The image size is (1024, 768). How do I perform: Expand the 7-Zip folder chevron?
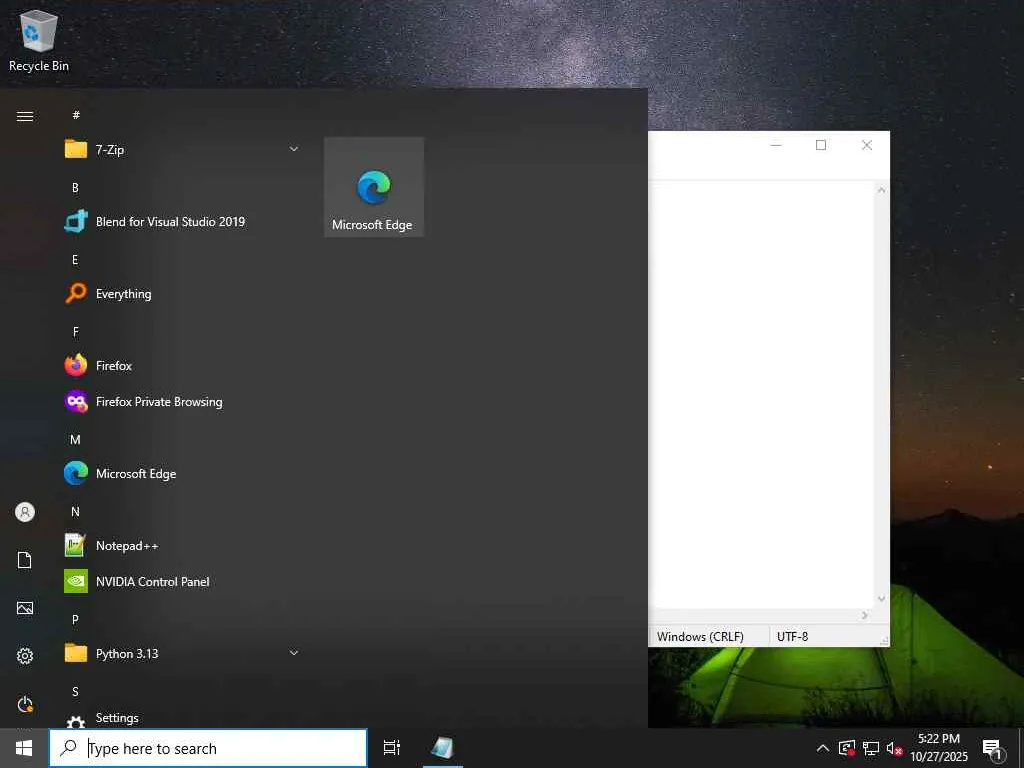294,150
